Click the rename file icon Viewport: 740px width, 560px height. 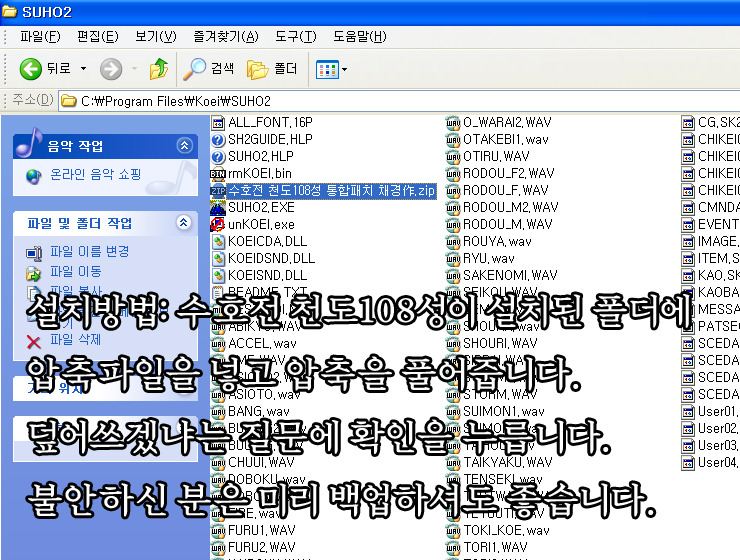[x=34, y=253]
